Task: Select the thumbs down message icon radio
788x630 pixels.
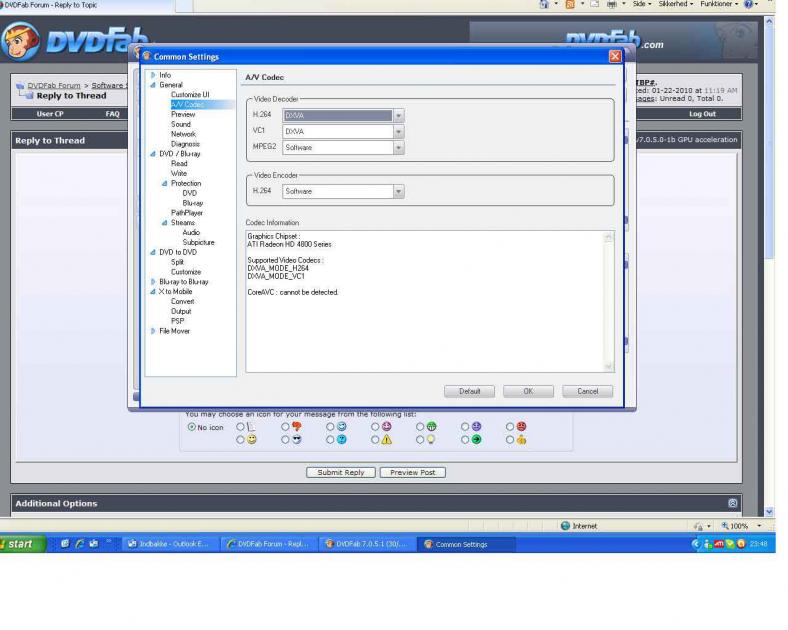Action: pos(285,427)
